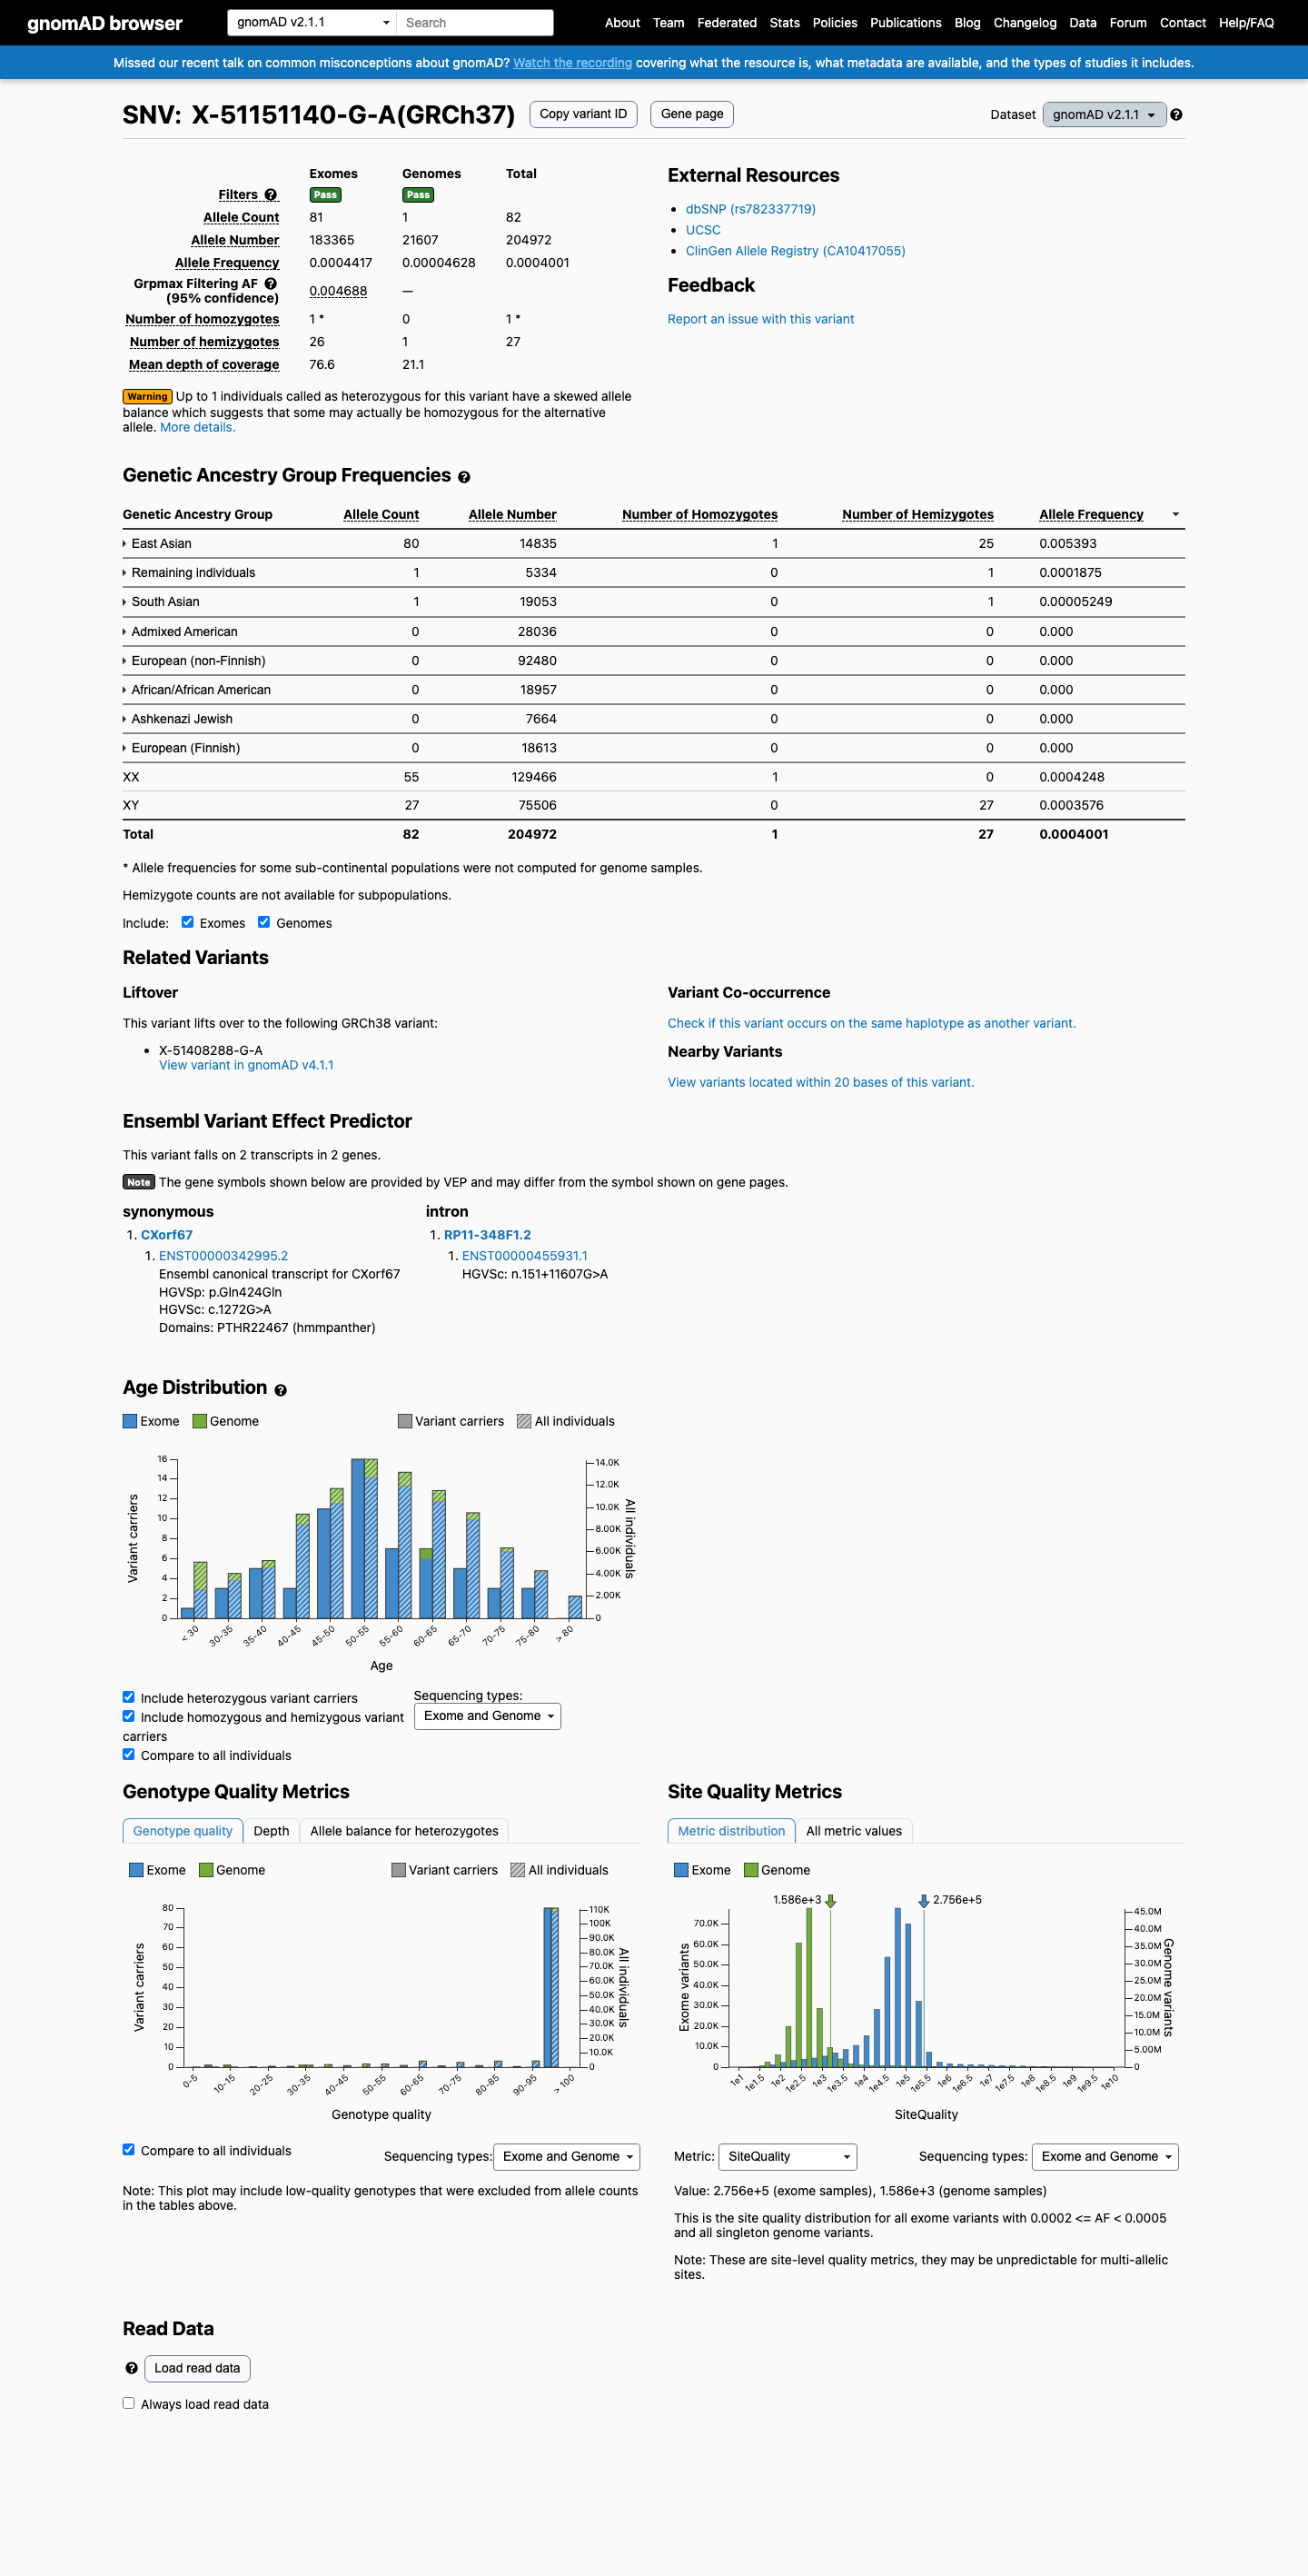Viewport: 1308px width, 2576px height.
Task: Open gnomAD v2.1.1 dropdown in top search bar
Action: tap(312, 22)
